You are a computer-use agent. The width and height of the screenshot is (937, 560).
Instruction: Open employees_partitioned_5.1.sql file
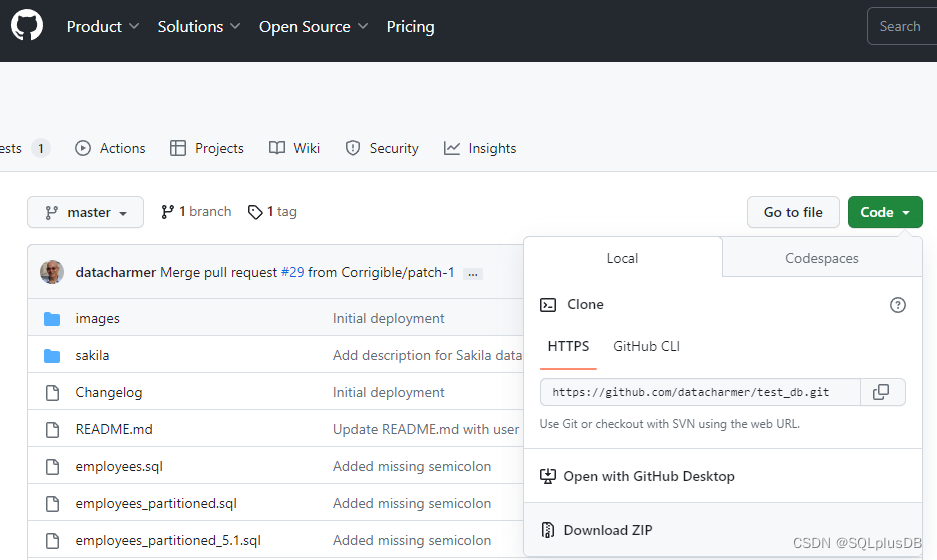tap(168, 541)
